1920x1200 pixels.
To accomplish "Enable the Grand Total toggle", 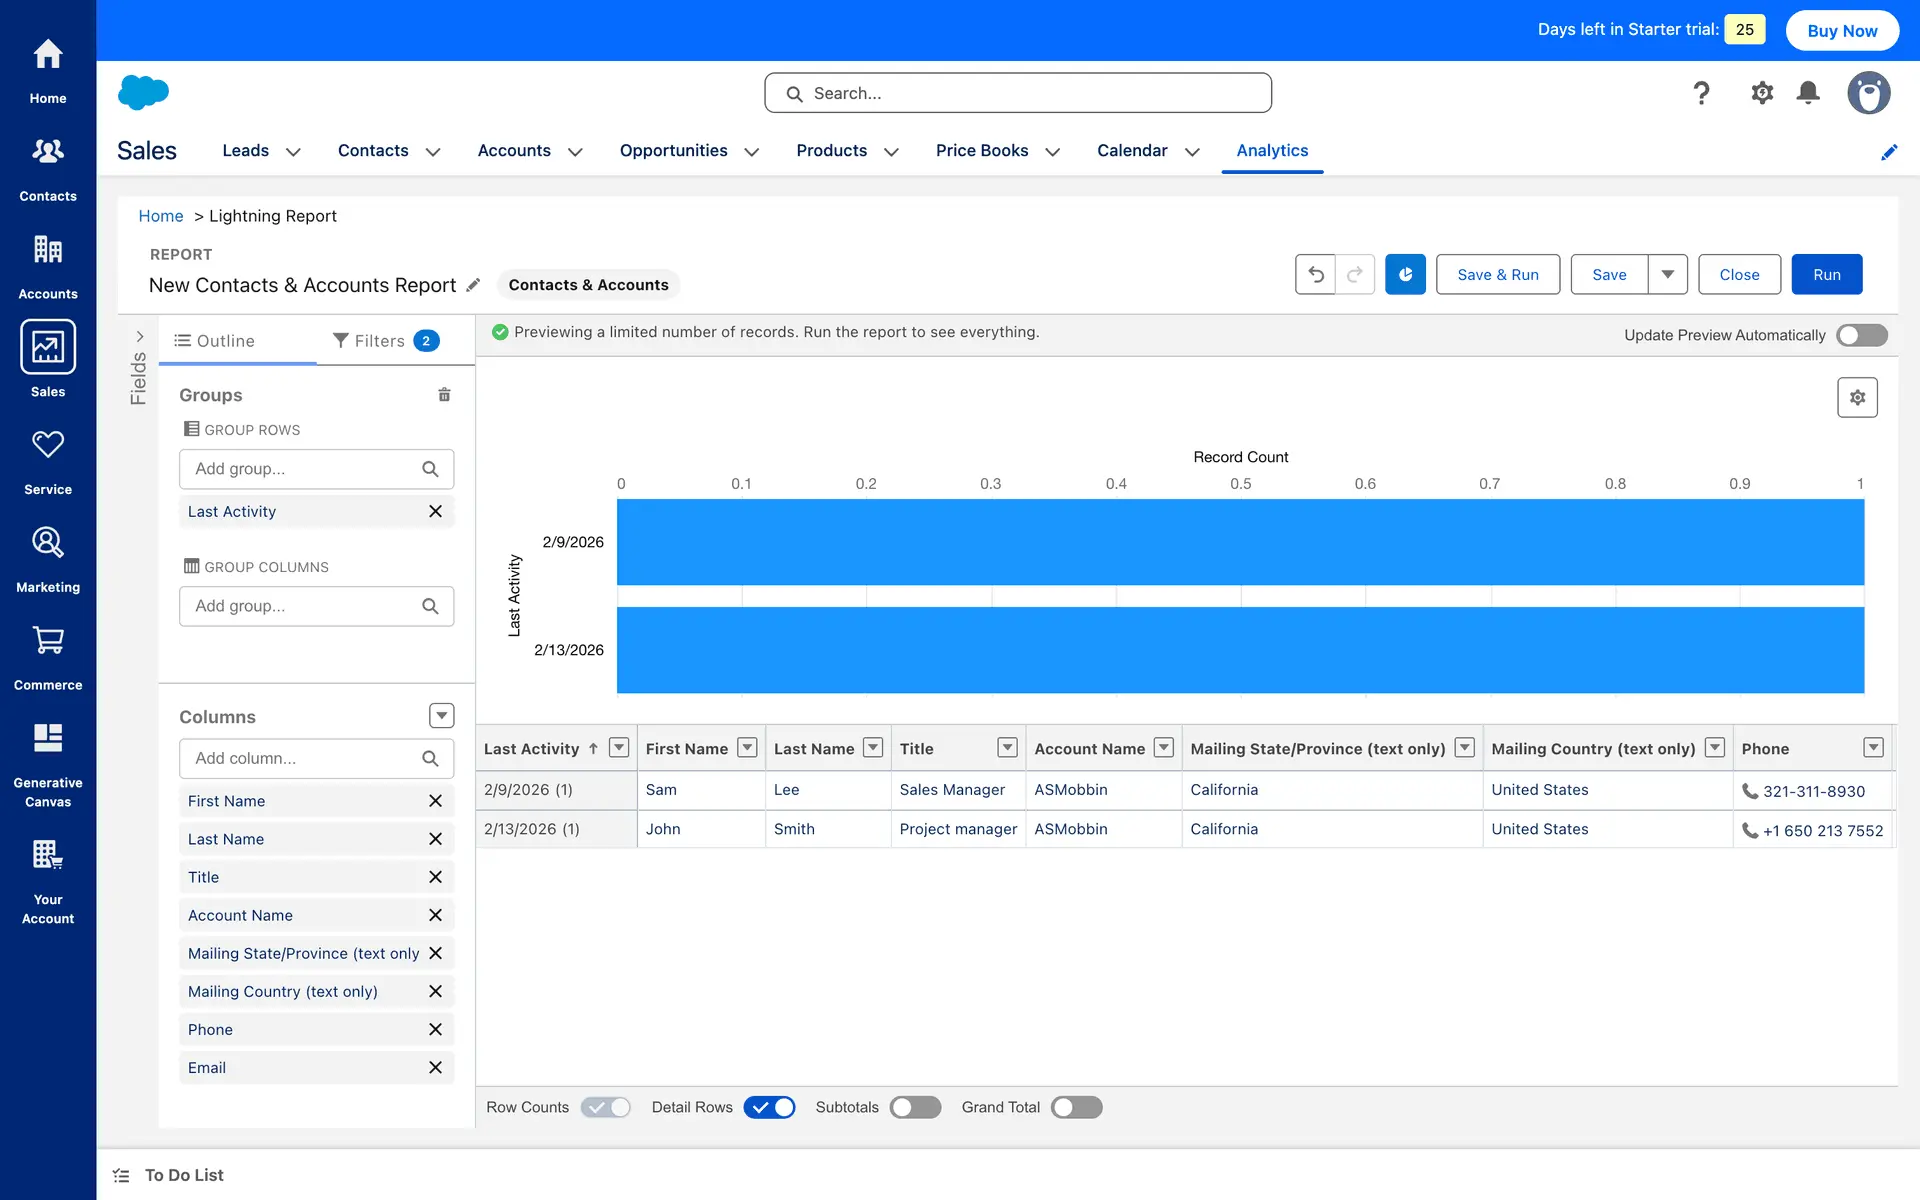I will pyautogui.click(x=1076, y=1107).
